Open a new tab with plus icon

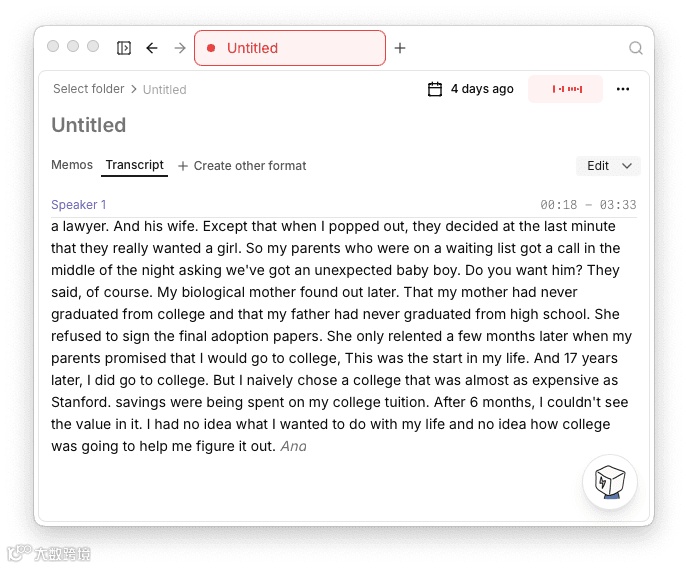point(400,48)
